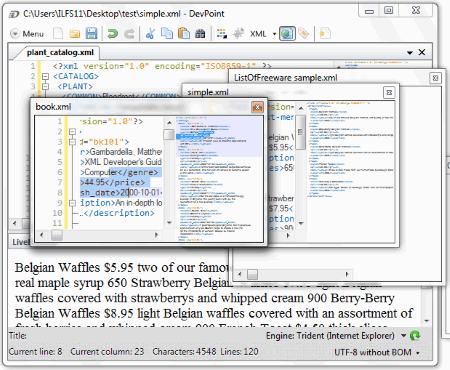
Task: Click ListOfFreeware horizontal scroll right arrow
Action: tap(347, 274)
